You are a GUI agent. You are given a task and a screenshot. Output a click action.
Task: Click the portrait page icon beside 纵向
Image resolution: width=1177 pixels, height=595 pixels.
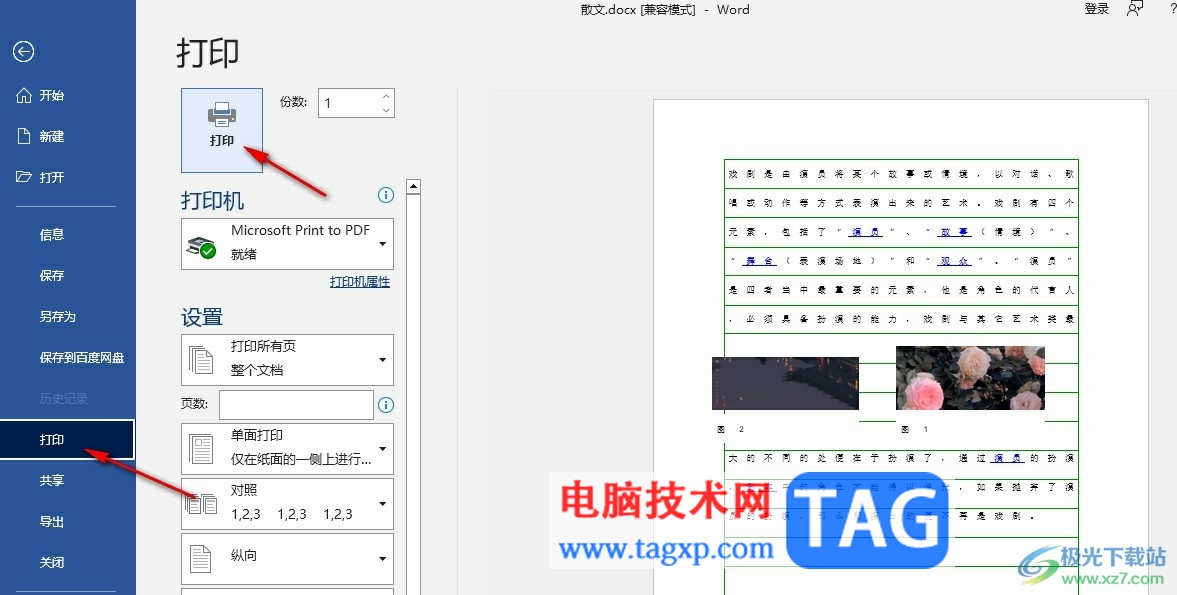tap(200, 559)
